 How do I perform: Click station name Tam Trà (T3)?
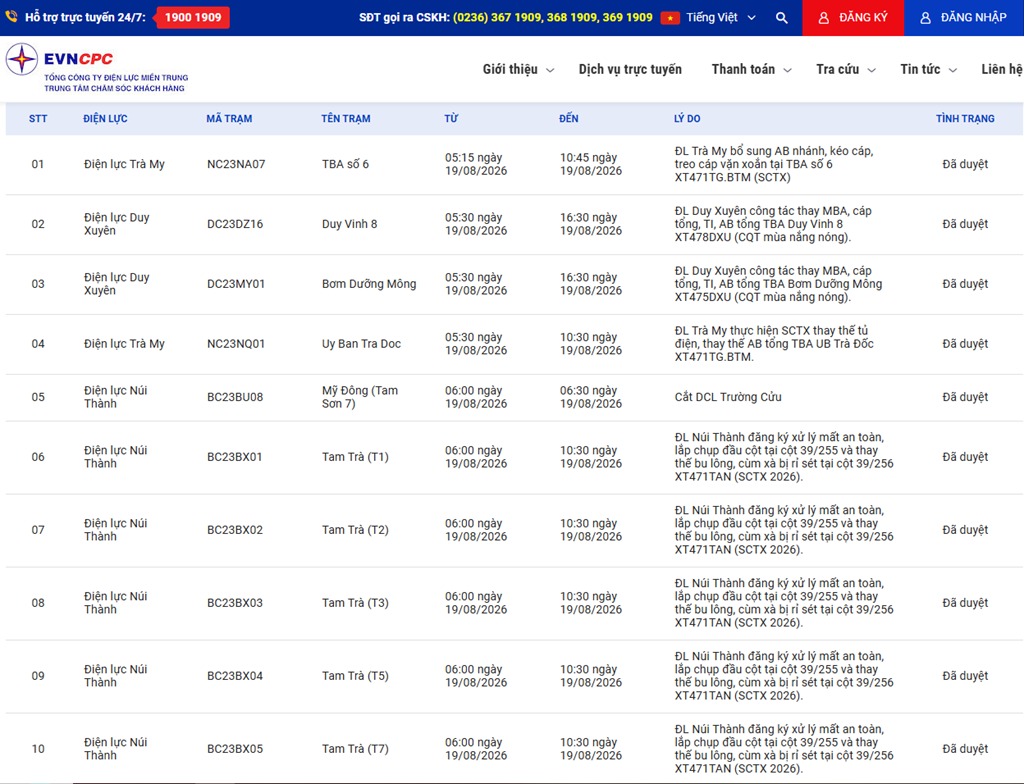click(355, 602)
